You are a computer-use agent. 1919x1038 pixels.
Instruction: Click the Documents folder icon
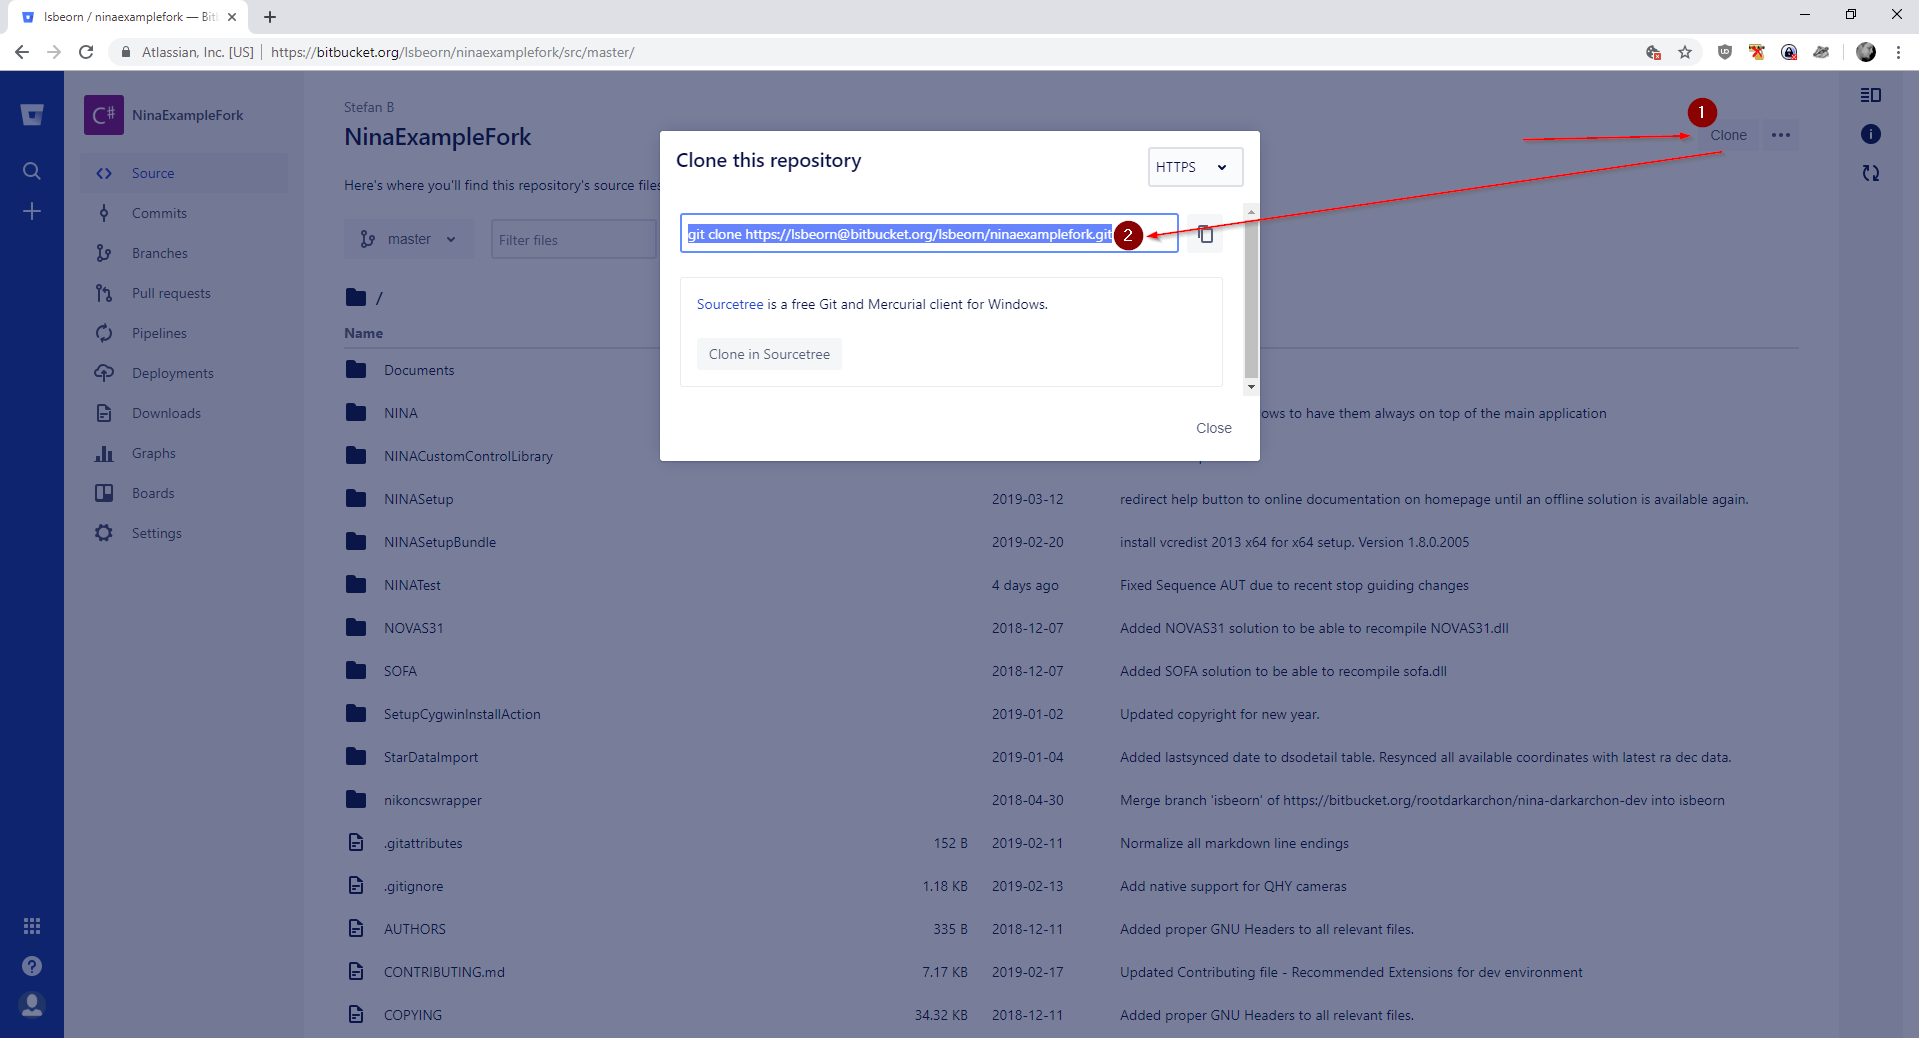click(356, 370)
